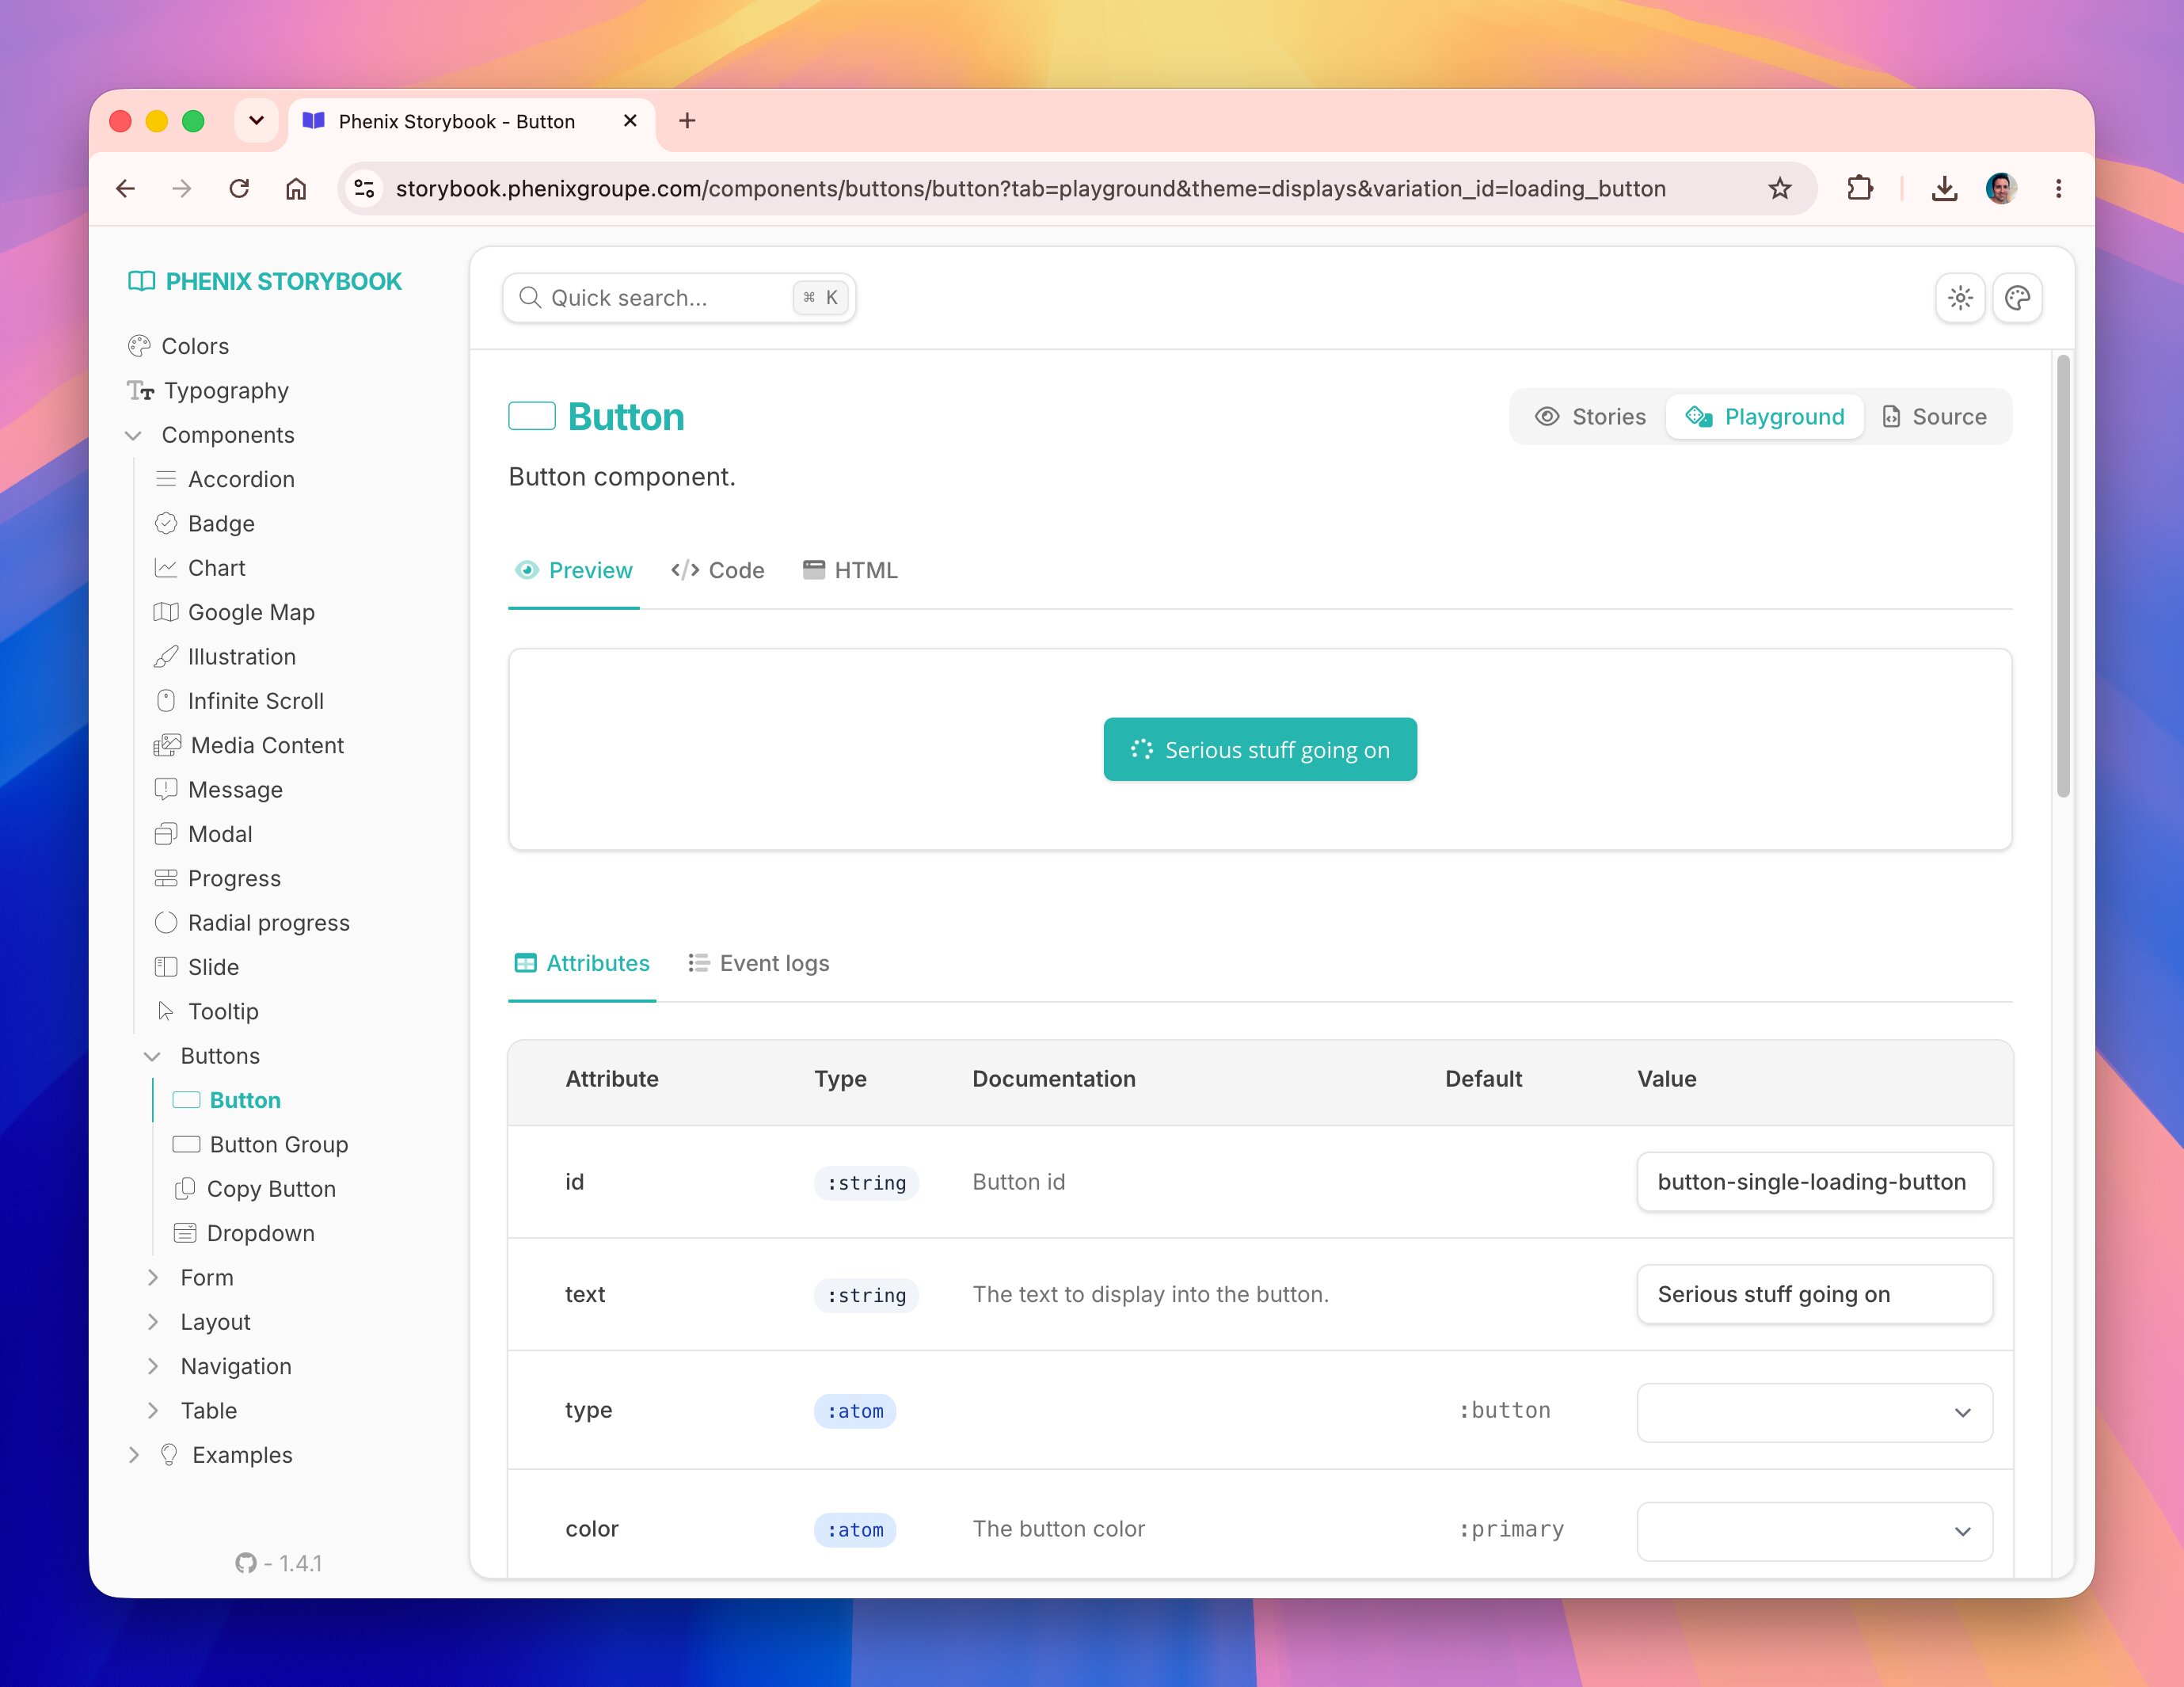This screenshot has height=1687, width=2184.
Task: Open the Typography page
Action: 226,391
